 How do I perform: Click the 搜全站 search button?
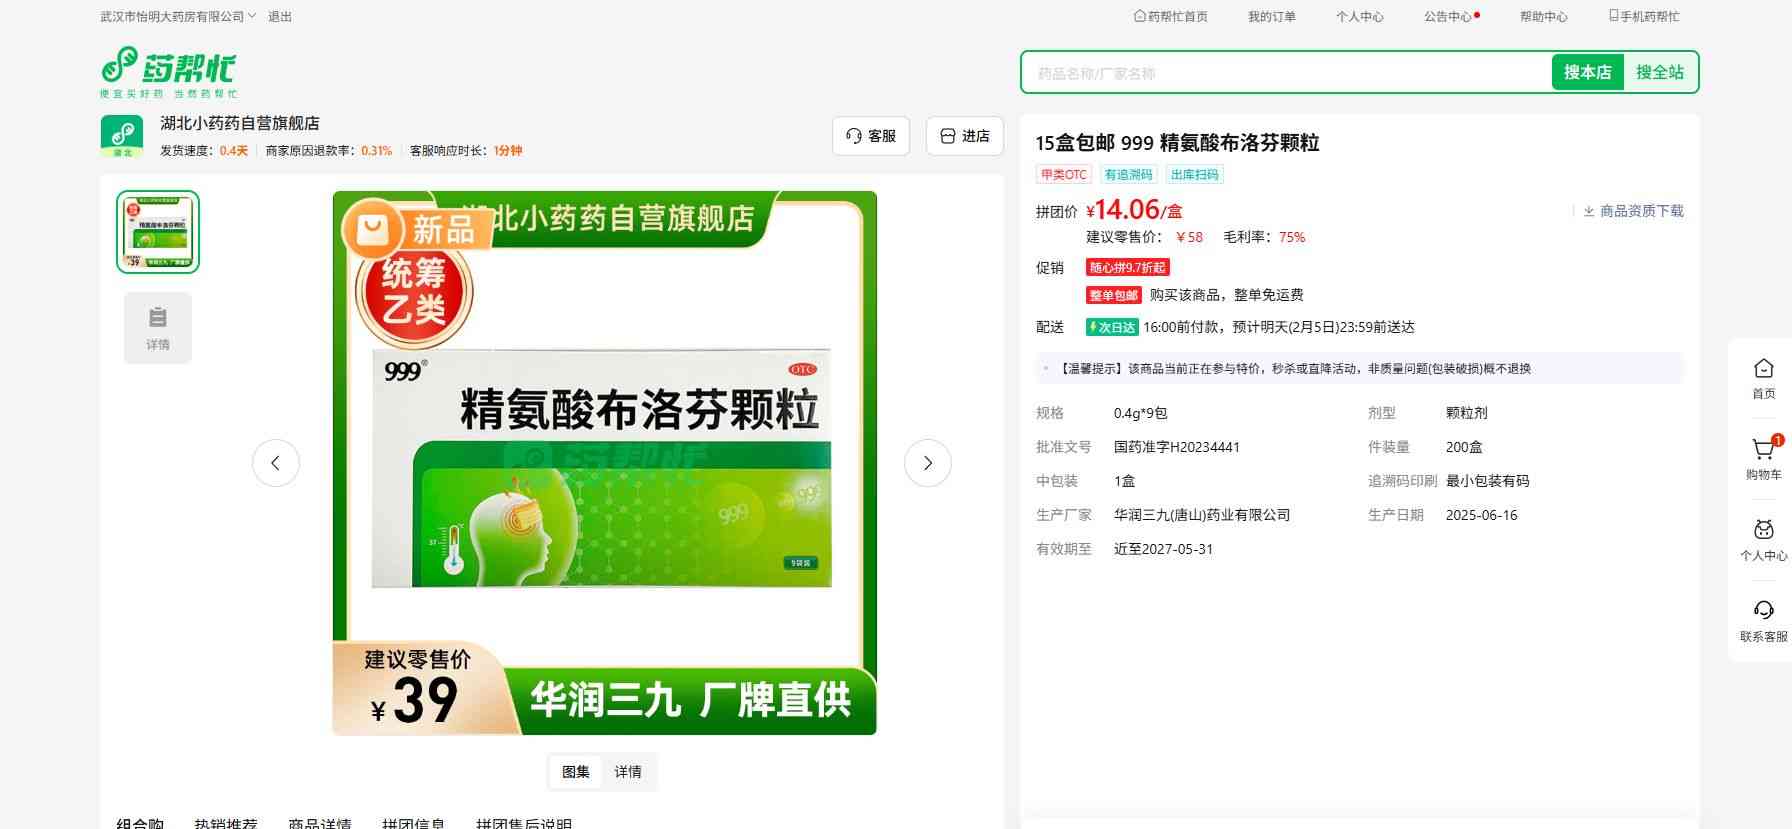pos(1659,72)
